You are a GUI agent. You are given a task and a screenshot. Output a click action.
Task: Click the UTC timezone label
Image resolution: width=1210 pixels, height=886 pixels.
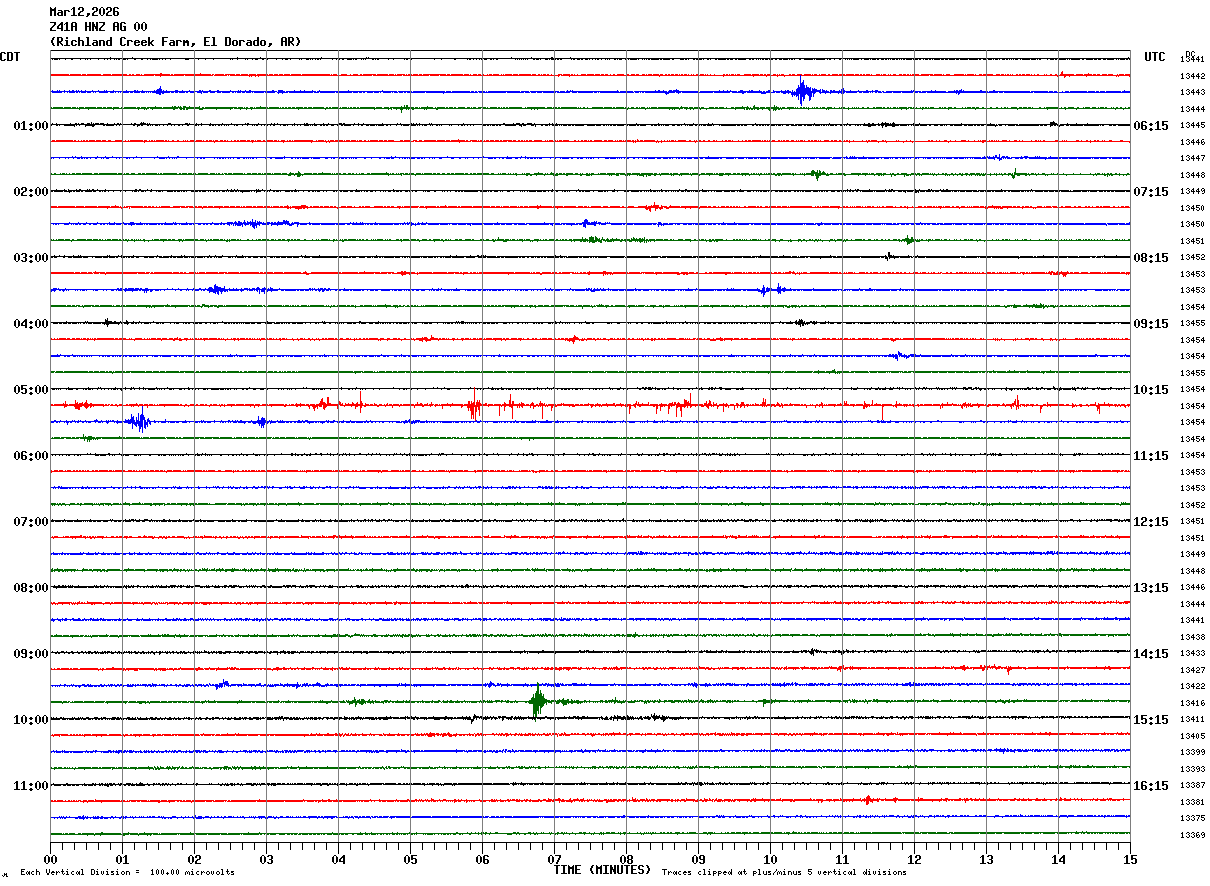(1155, 57)
